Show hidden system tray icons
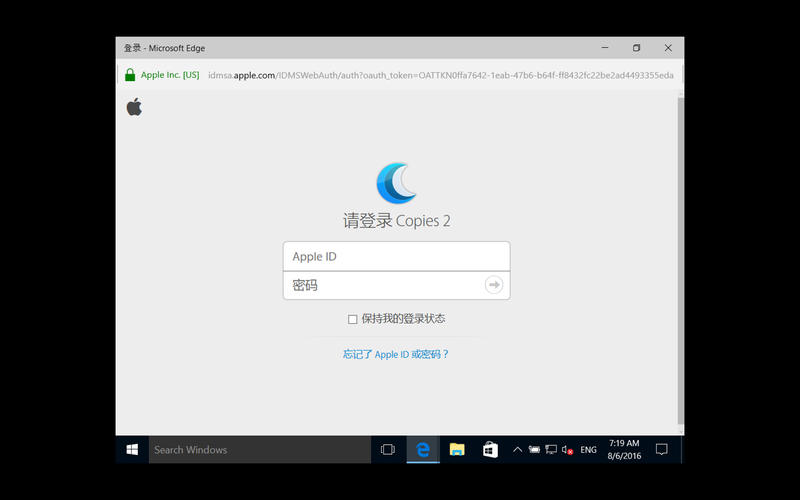Image resolution: width=800 pixels, height=500 pixels. coord(517,449)
